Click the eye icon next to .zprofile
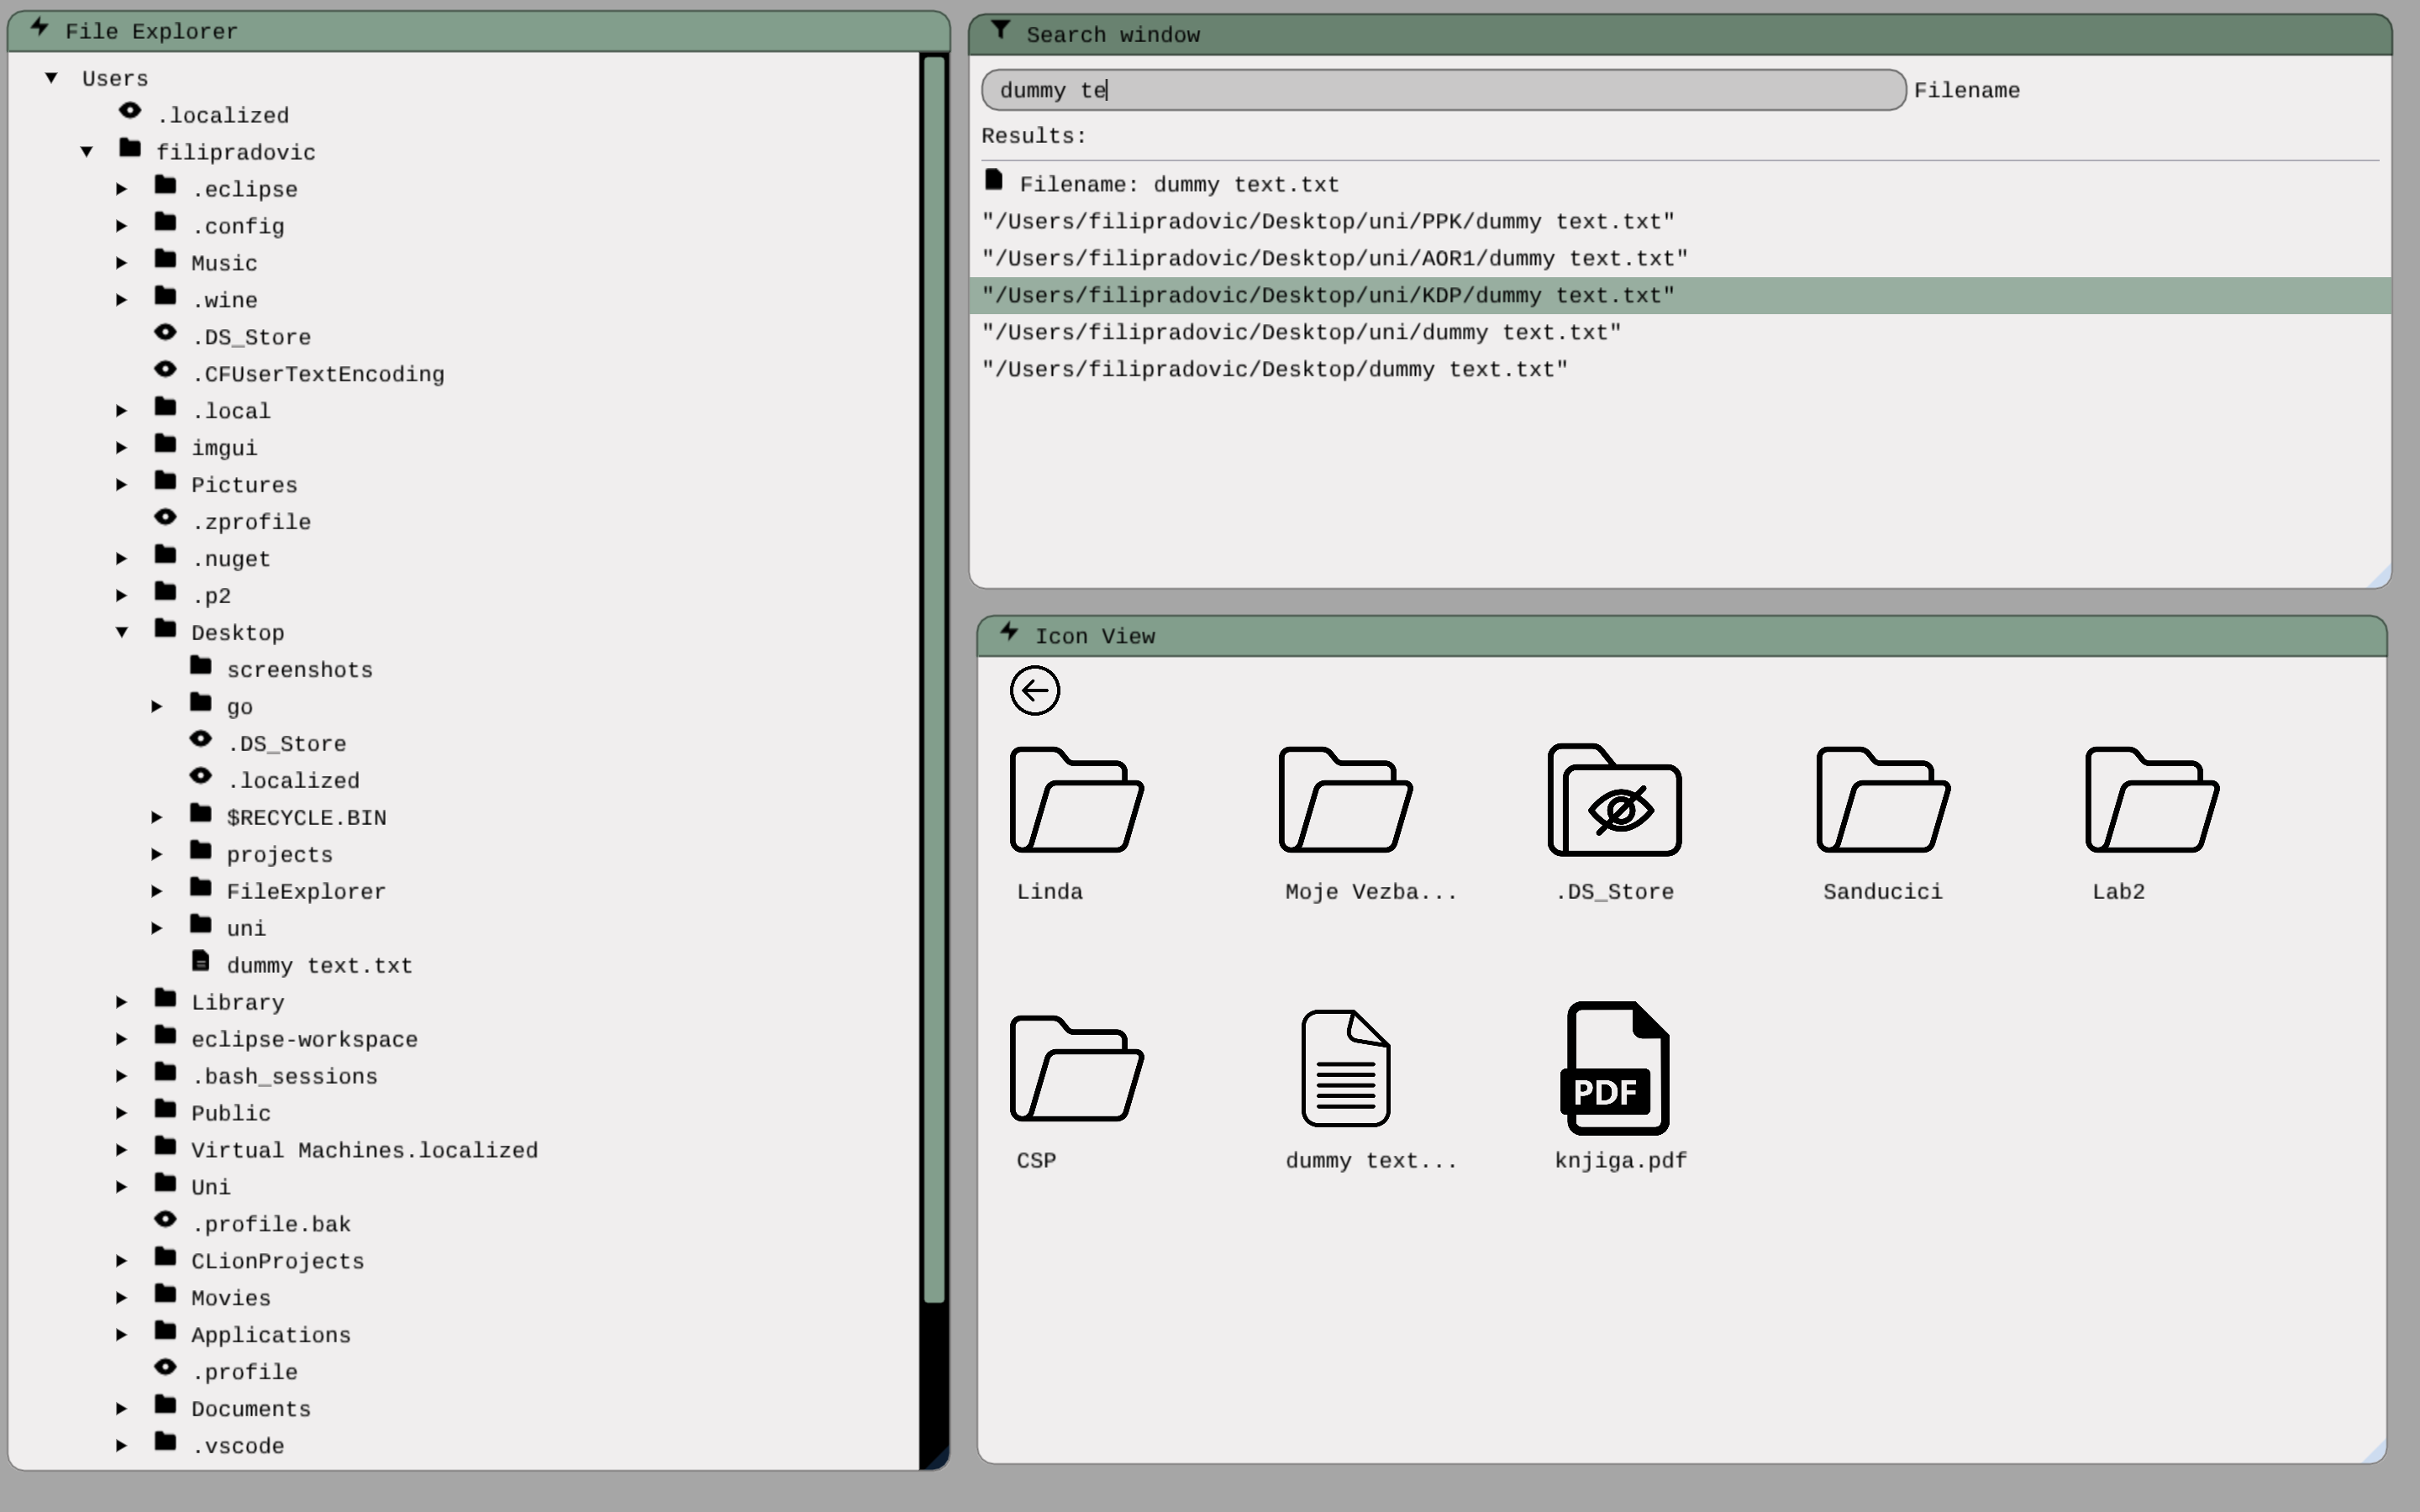2420x1512 pixels. point(165,518)
